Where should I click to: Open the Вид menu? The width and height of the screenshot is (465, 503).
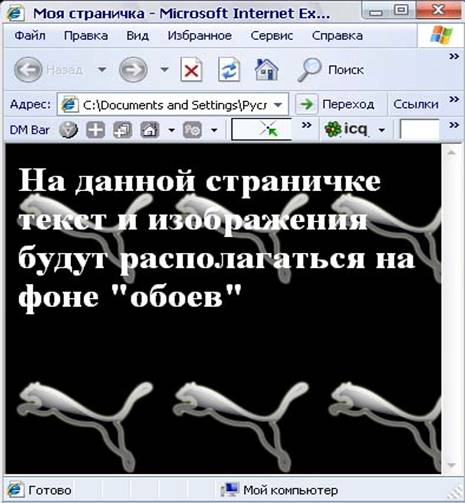(137, 35)
